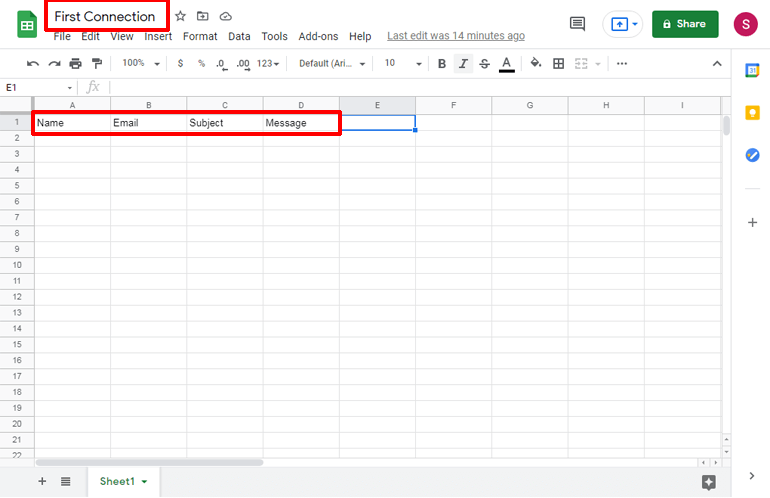Increase decimal places
Screen dimensions: 770x498
coord(243,64)
